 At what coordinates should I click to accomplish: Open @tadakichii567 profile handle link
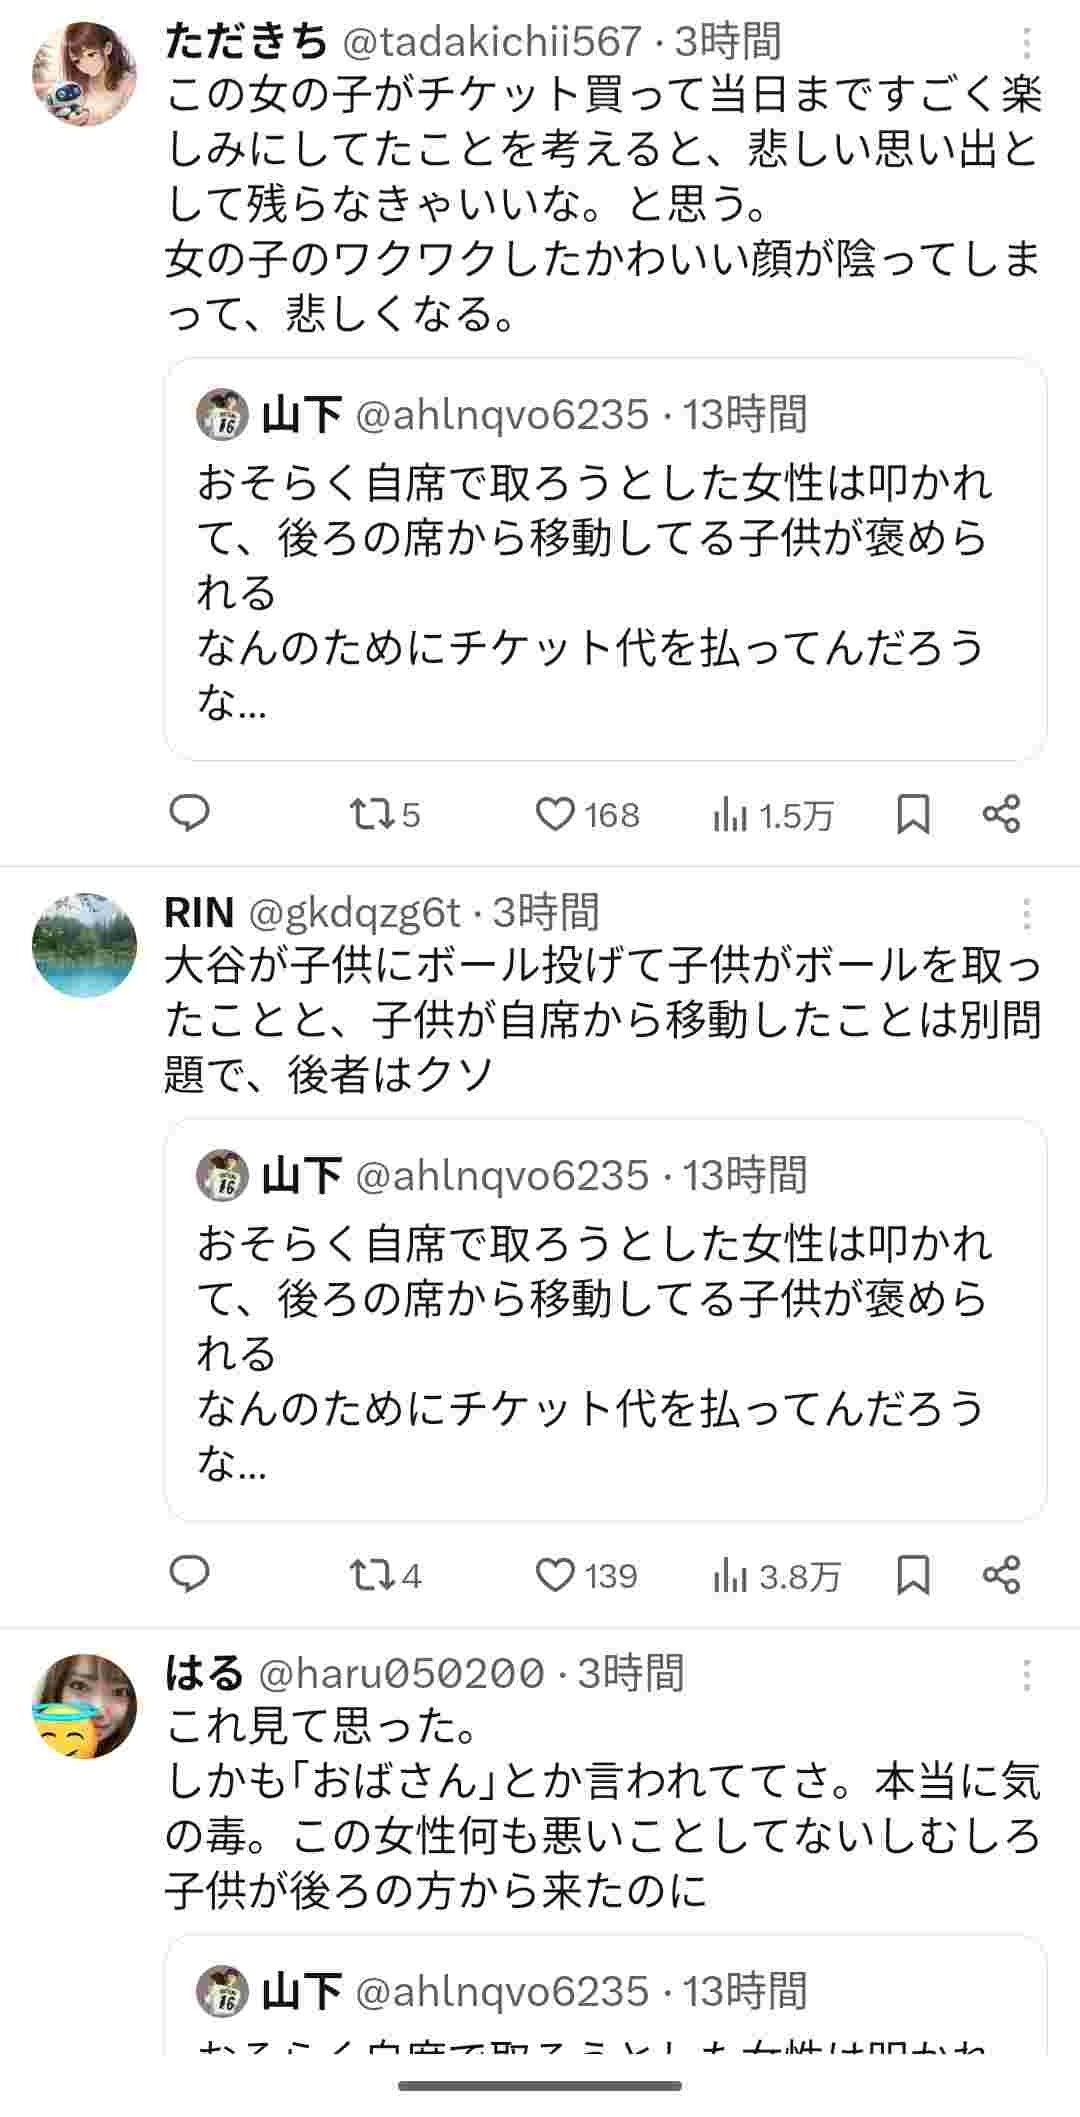[492, 42]
